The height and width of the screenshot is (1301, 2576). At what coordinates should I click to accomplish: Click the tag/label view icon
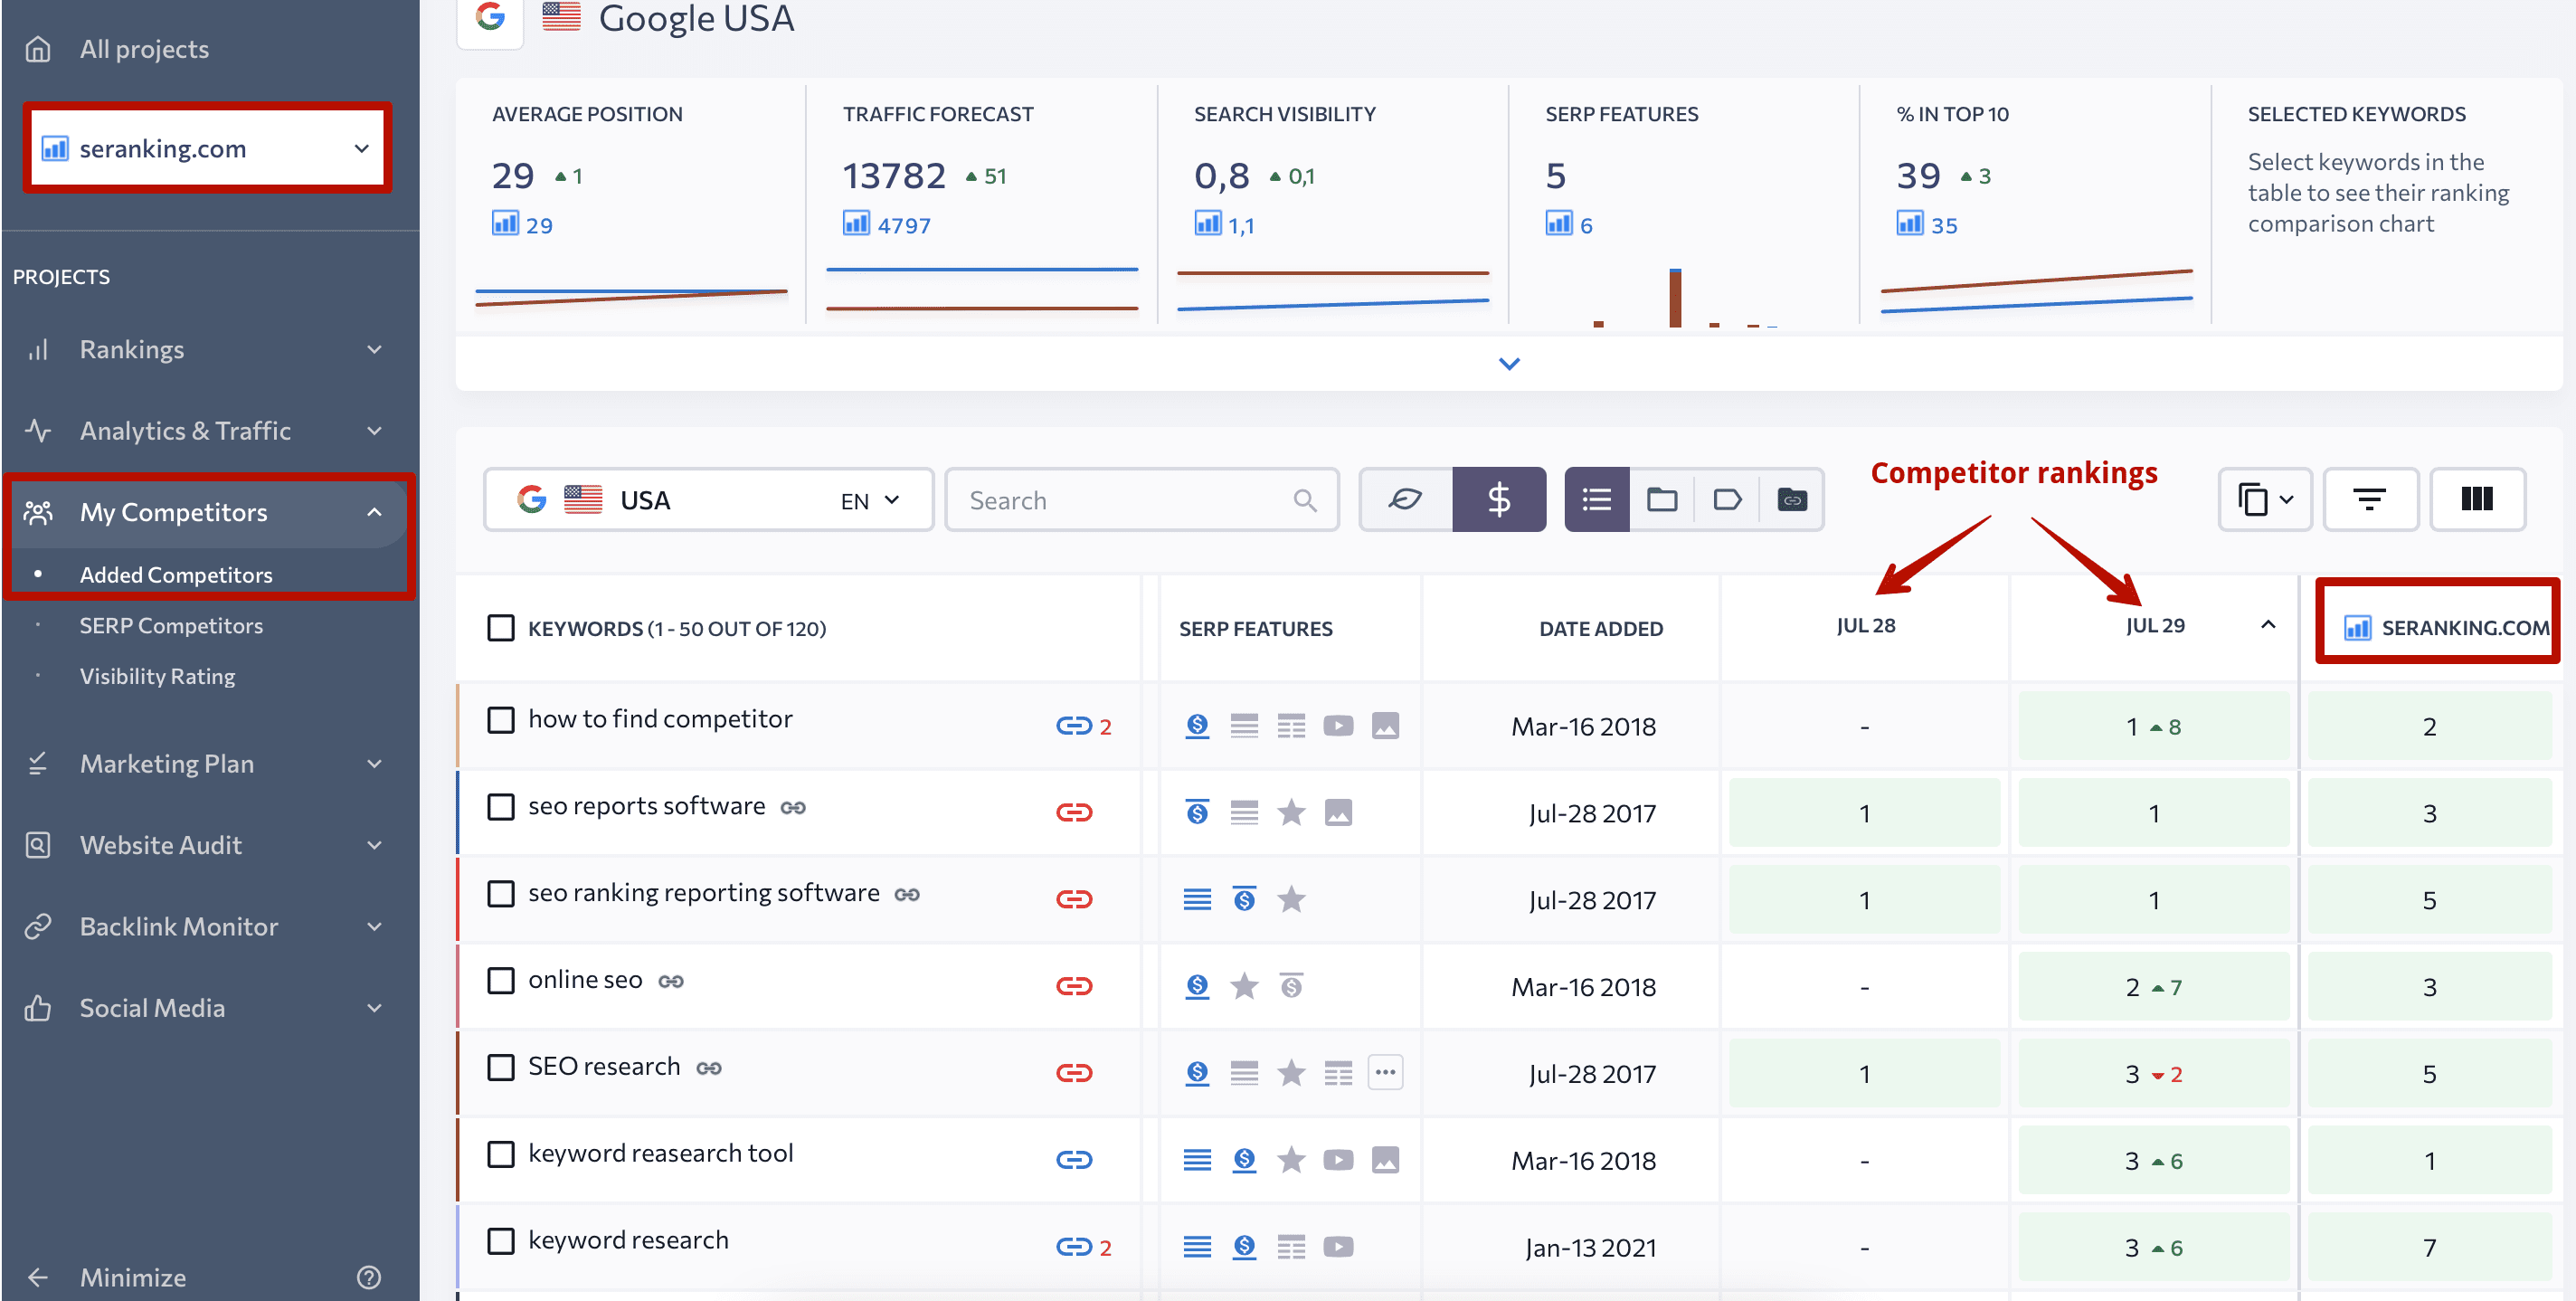pyautogui.click(x=1730, y=498)
